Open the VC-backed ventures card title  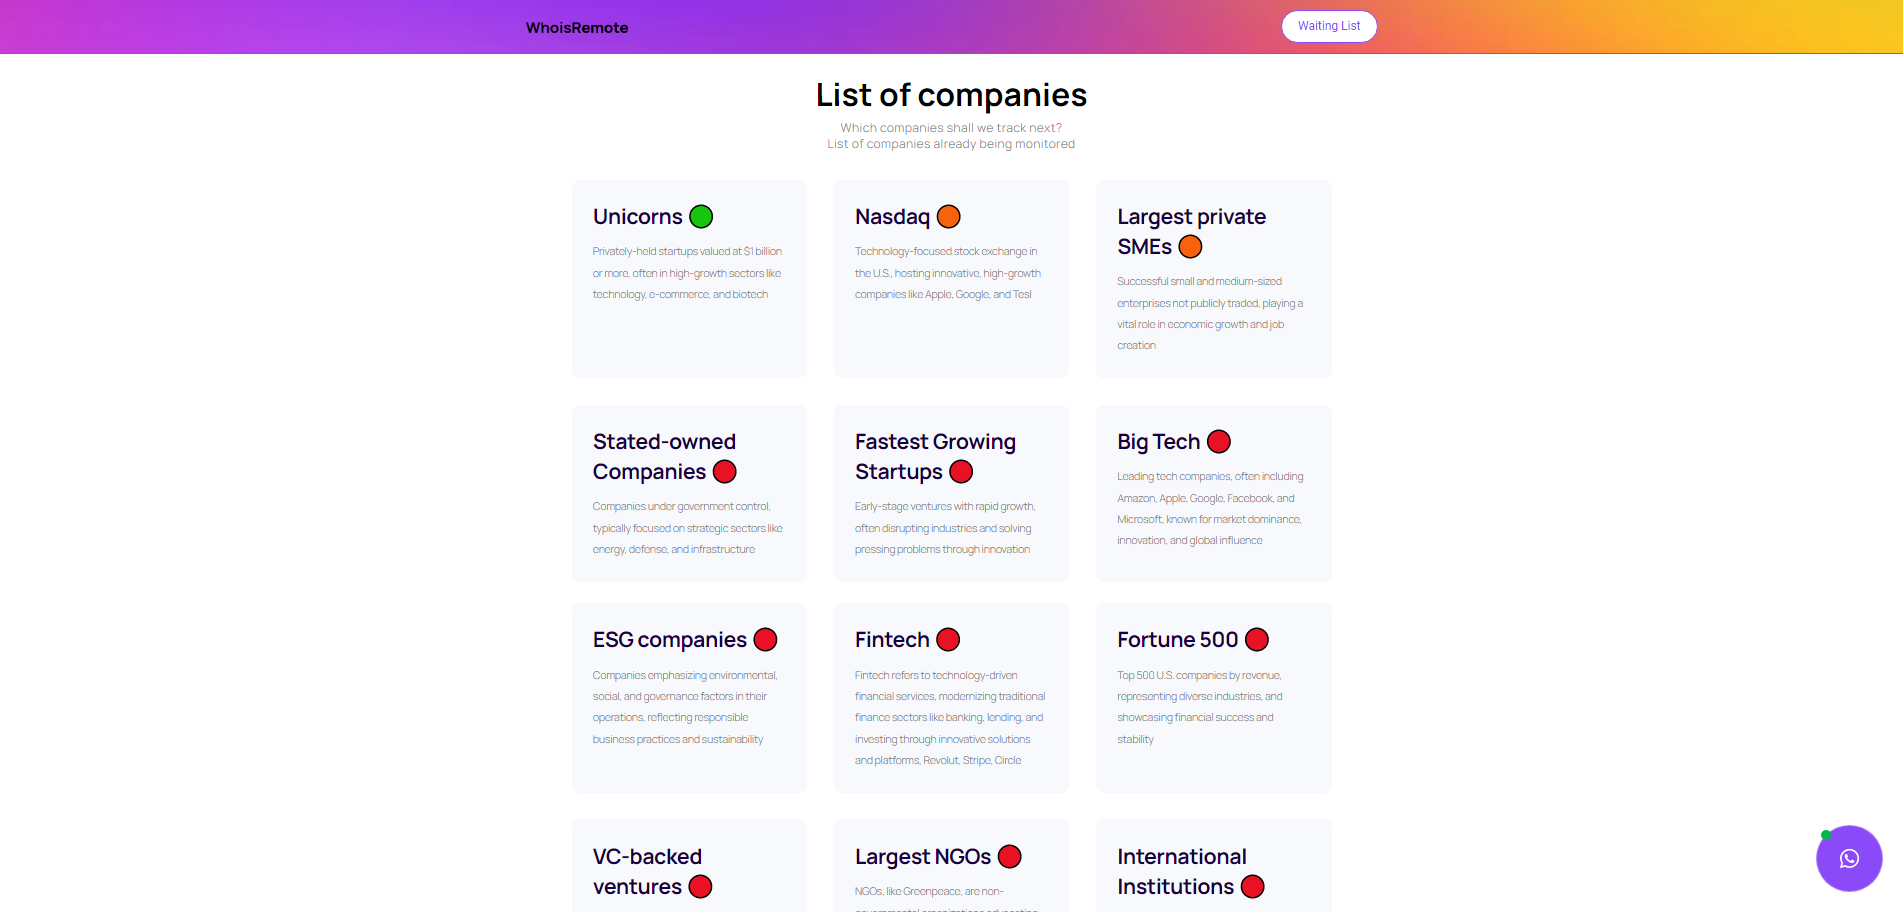tap(647, 871)
